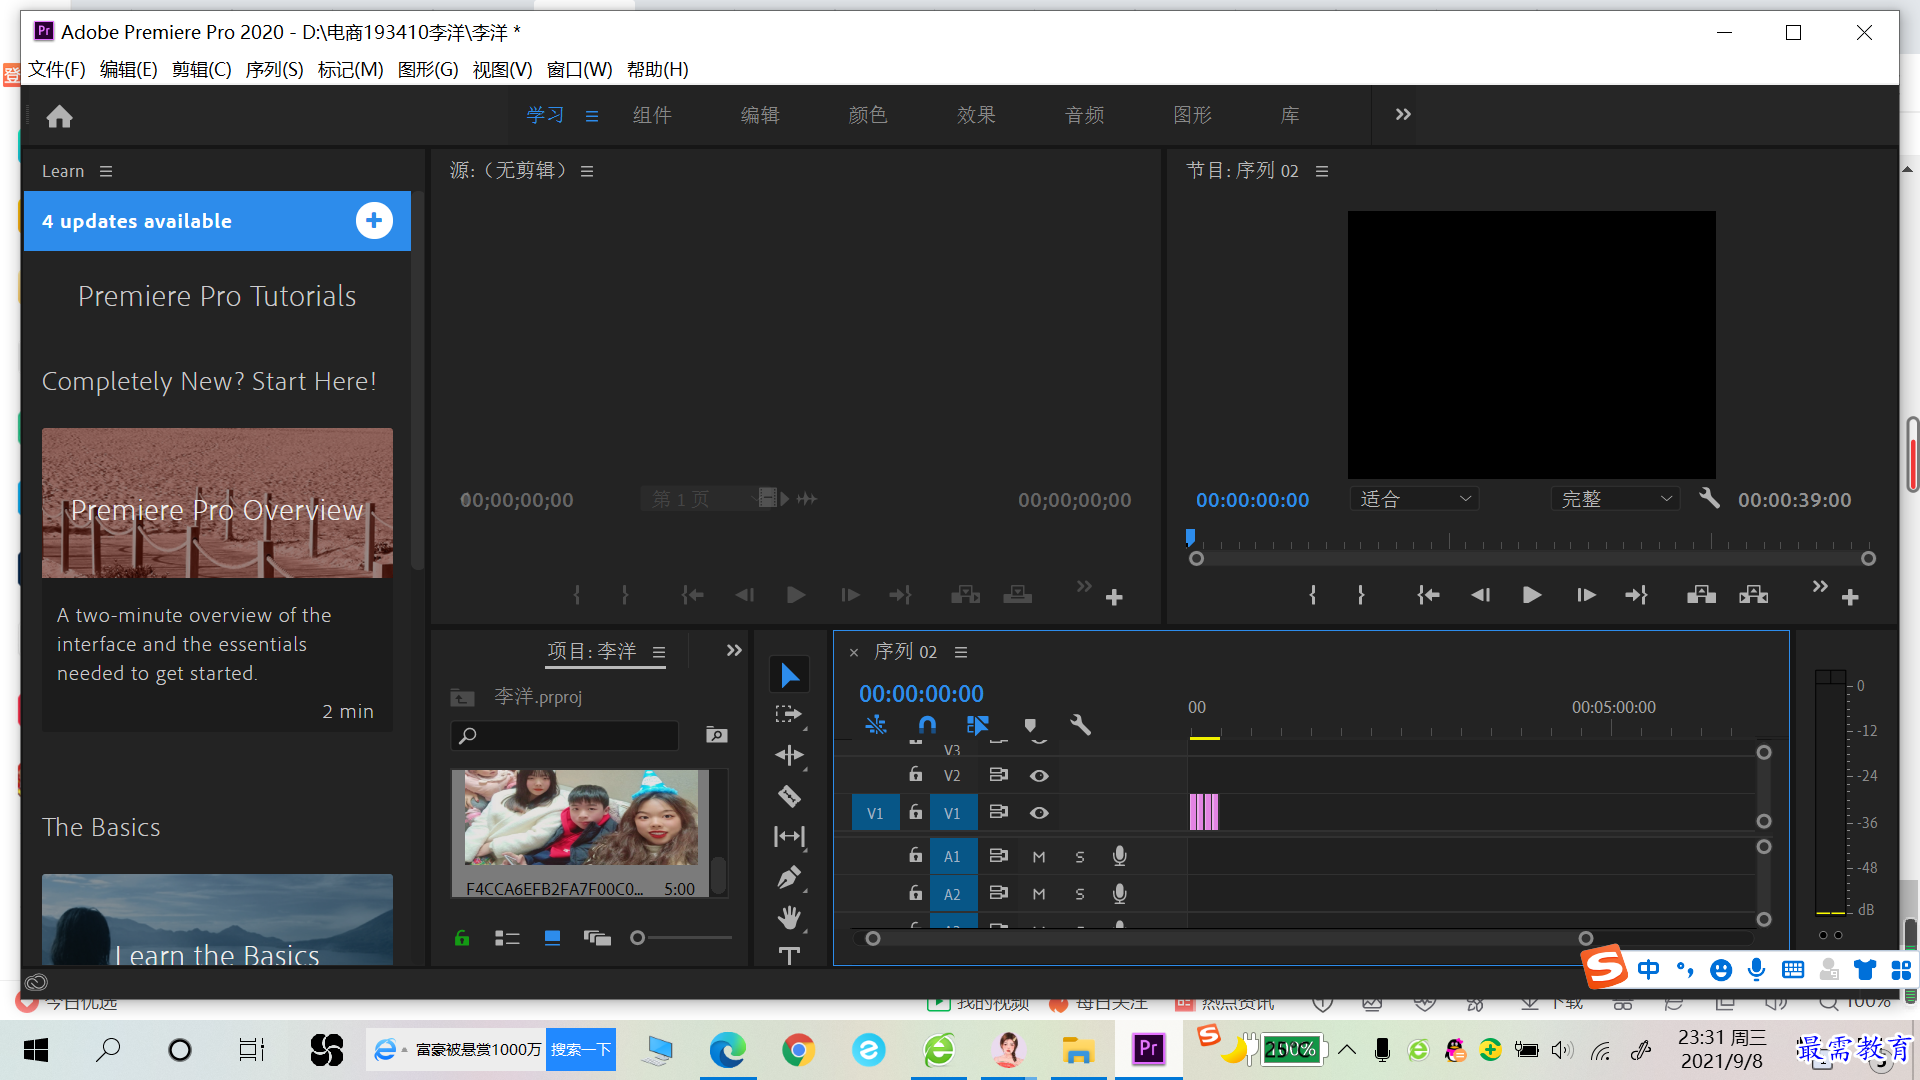Select the Selection tool arrow
1920x1080 pixels.
(x=789, y=675)
